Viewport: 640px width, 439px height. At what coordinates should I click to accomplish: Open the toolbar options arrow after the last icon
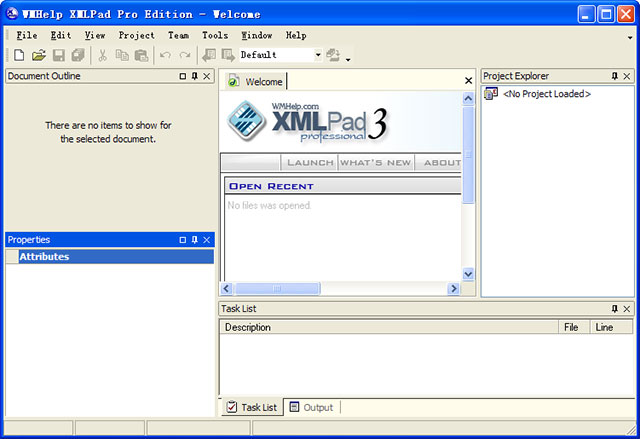pyautogui.click(x=348, y=60)
